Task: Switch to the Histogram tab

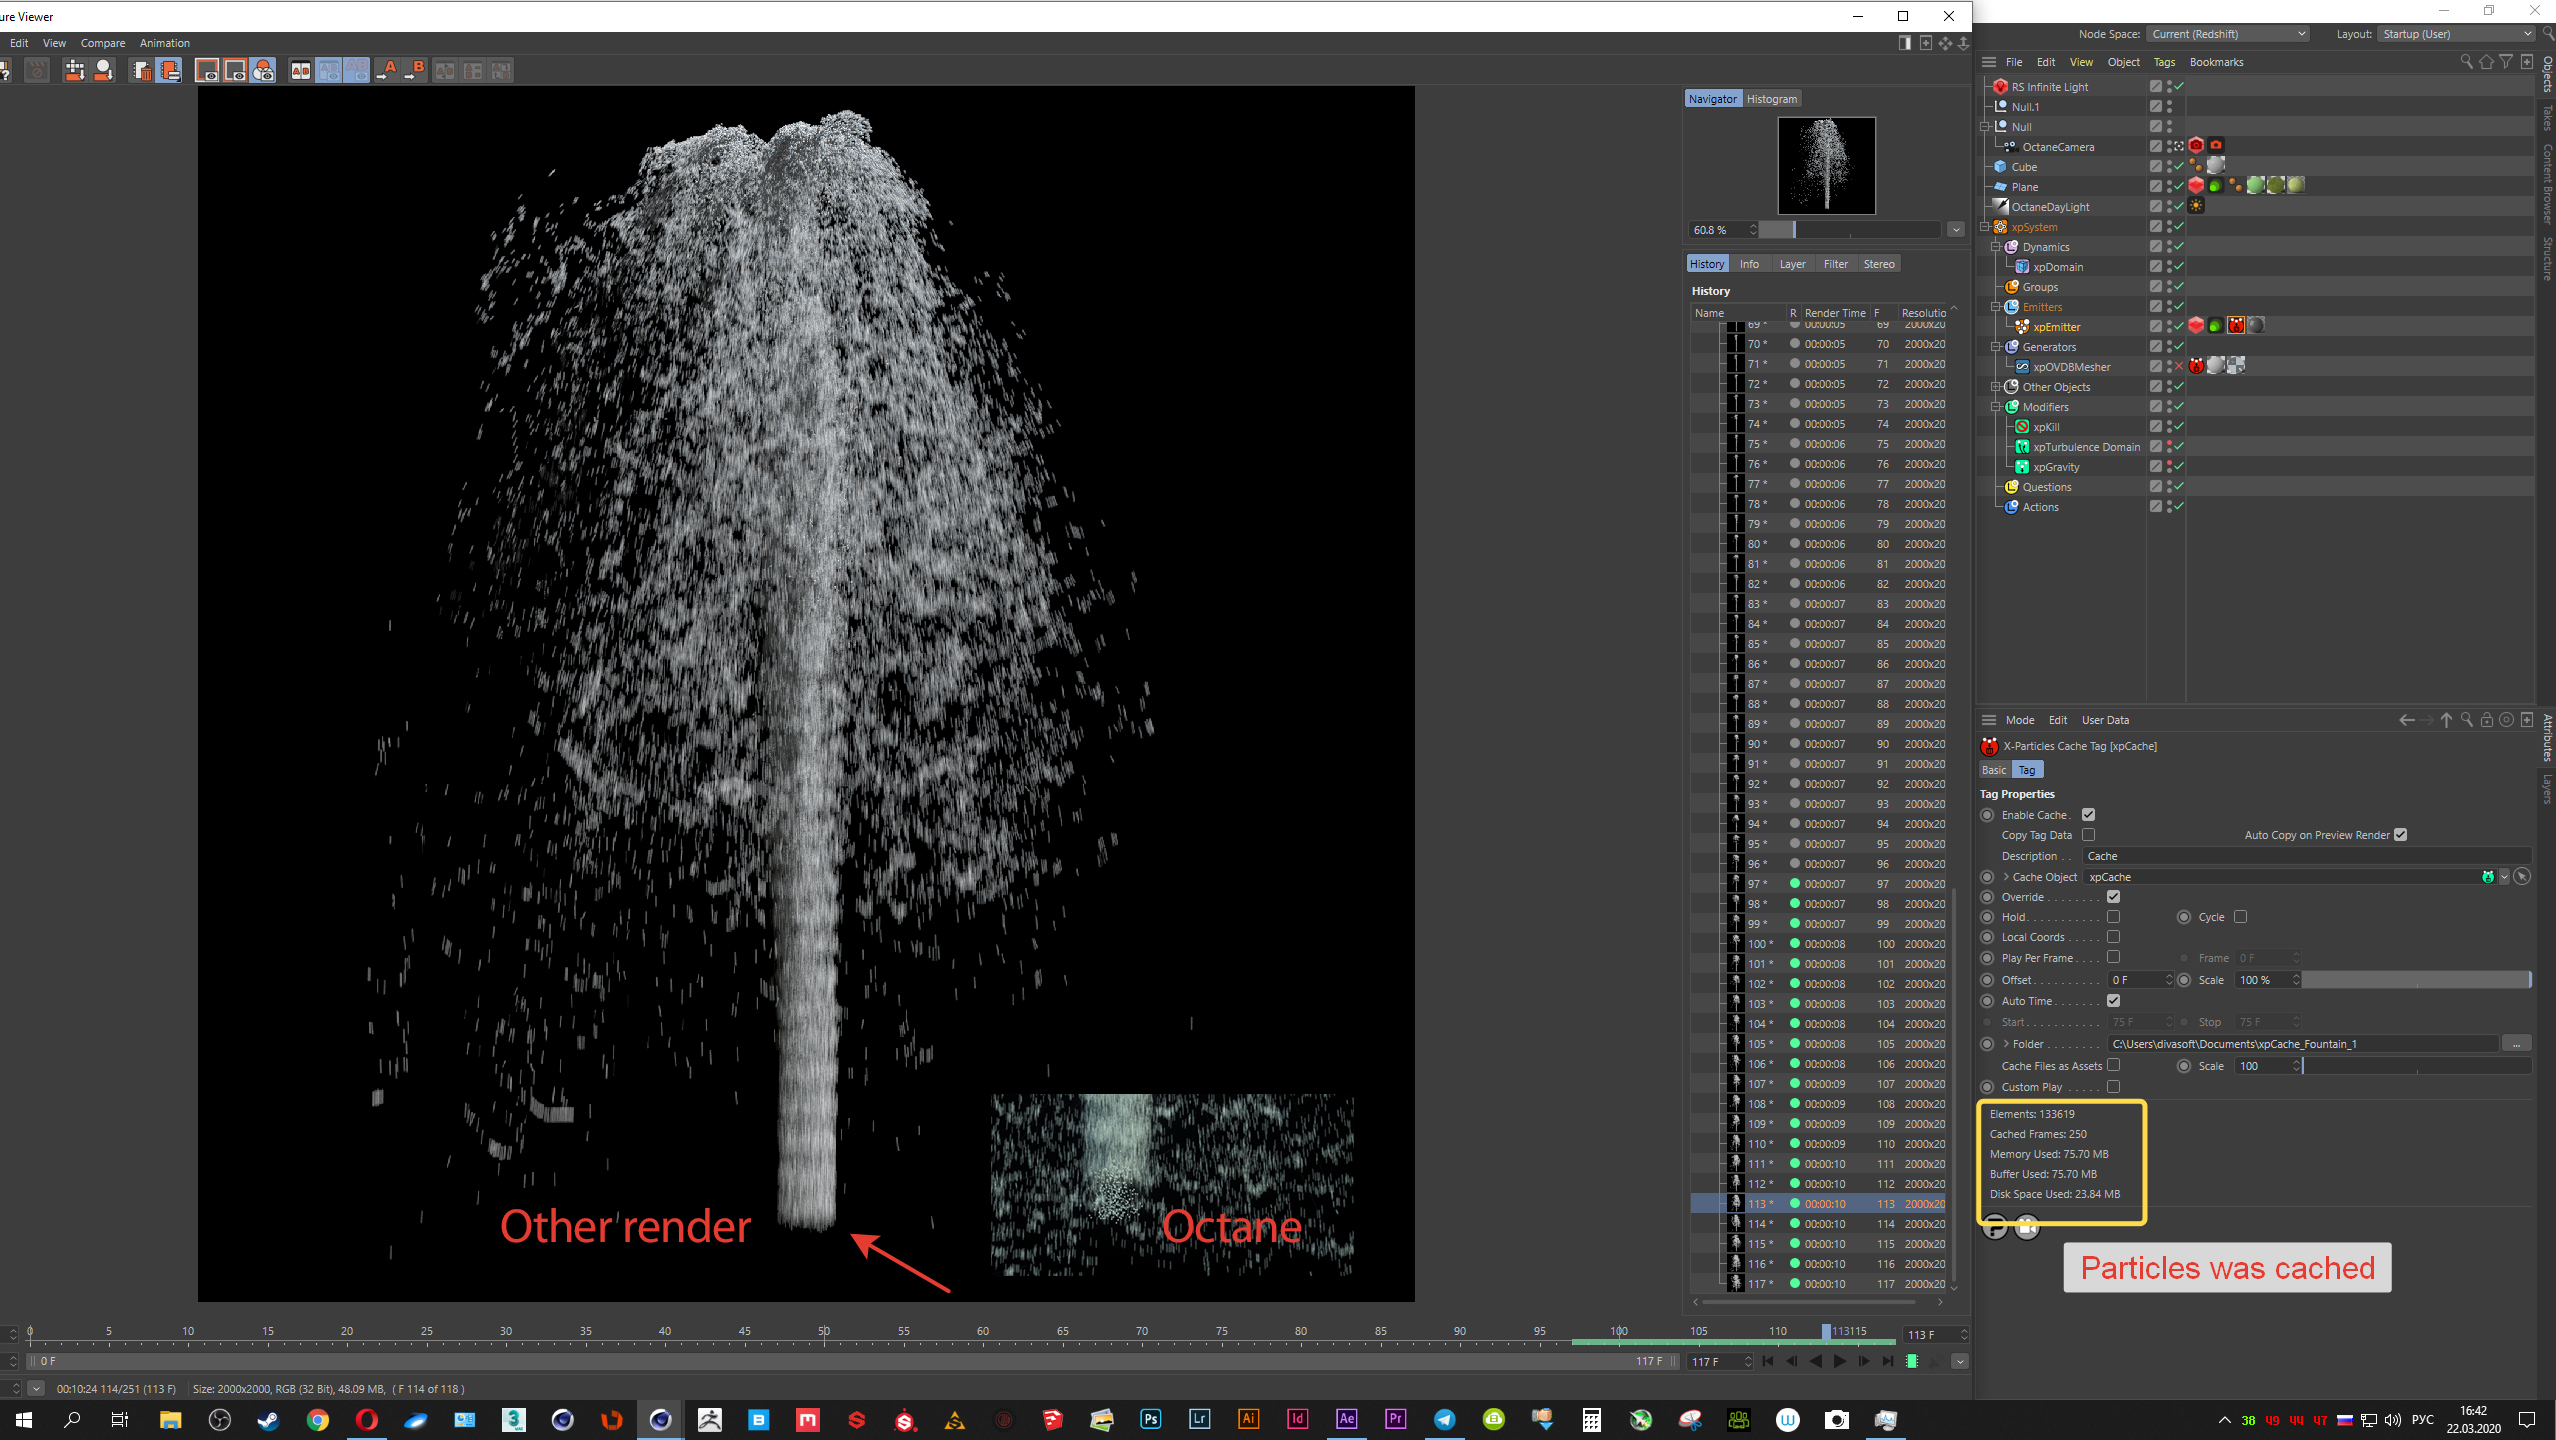Action: 1772,99
